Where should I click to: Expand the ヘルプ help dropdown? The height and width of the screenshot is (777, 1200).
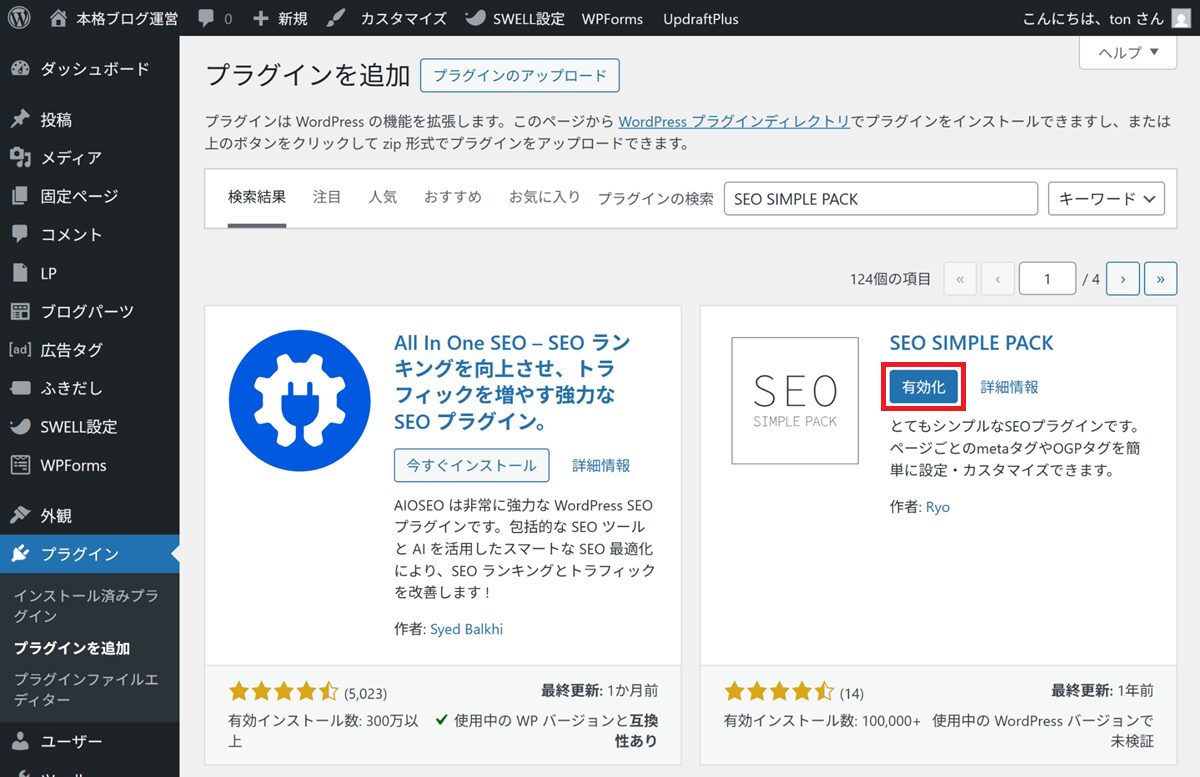pos(1127,52)
